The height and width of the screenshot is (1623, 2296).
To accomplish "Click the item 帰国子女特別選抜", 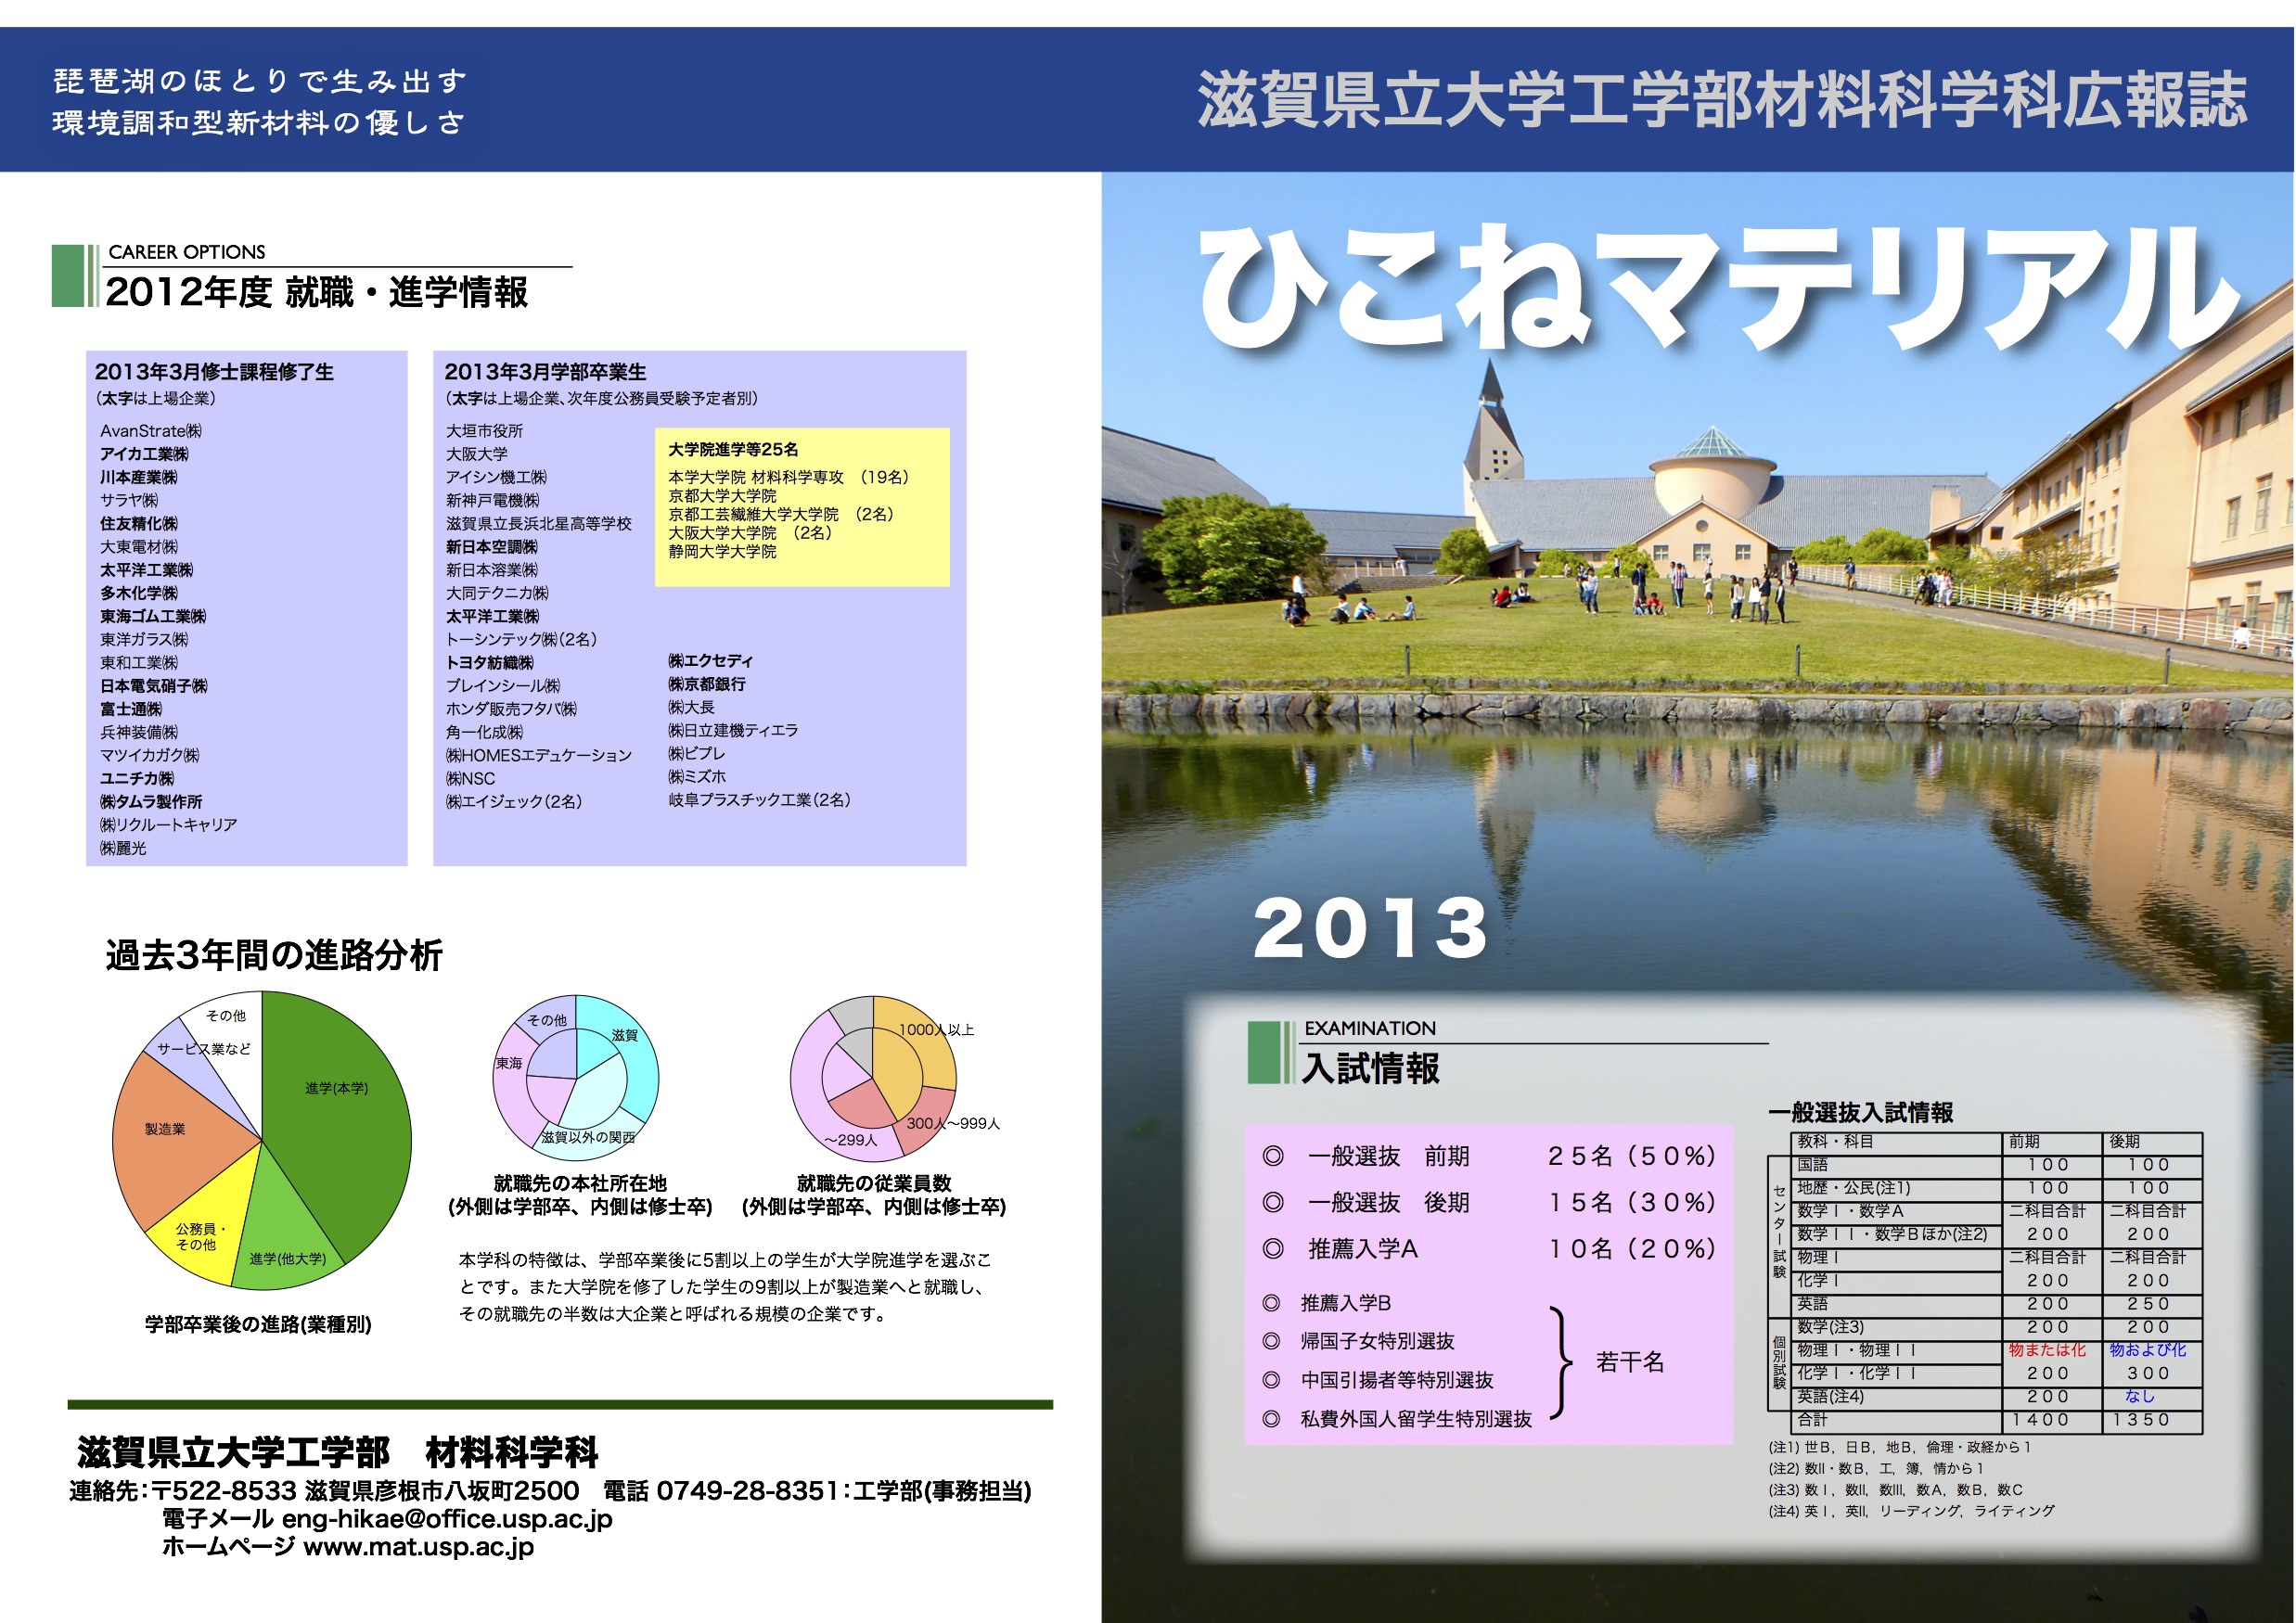I will pyautogui.click(x=1377, y=1341).
